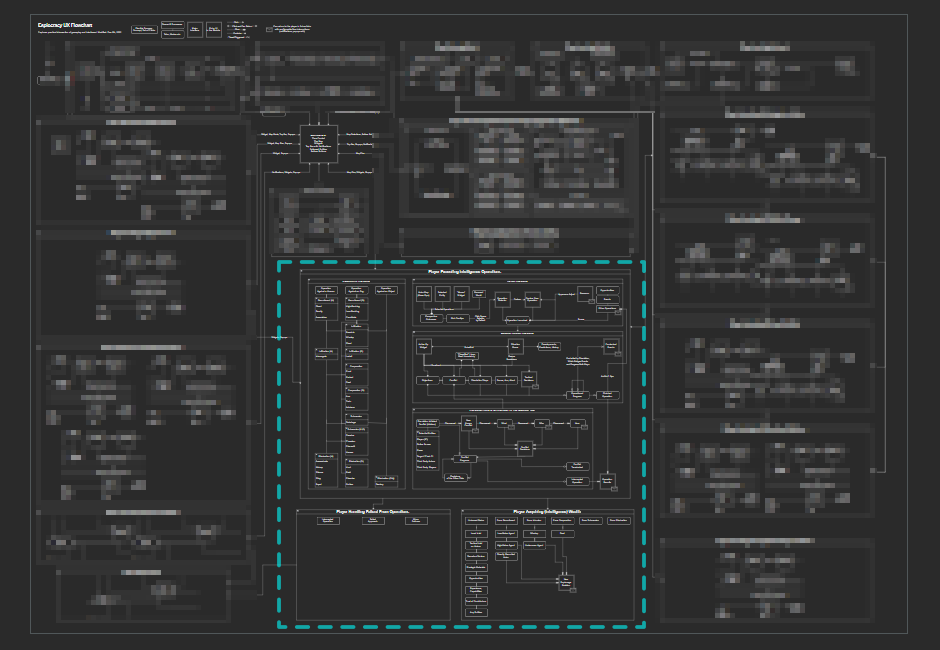Image resolution: width=940 pixels, height=650 pixels.
Task: Select the left square legend box in header
Action: (x=194, y=30)
